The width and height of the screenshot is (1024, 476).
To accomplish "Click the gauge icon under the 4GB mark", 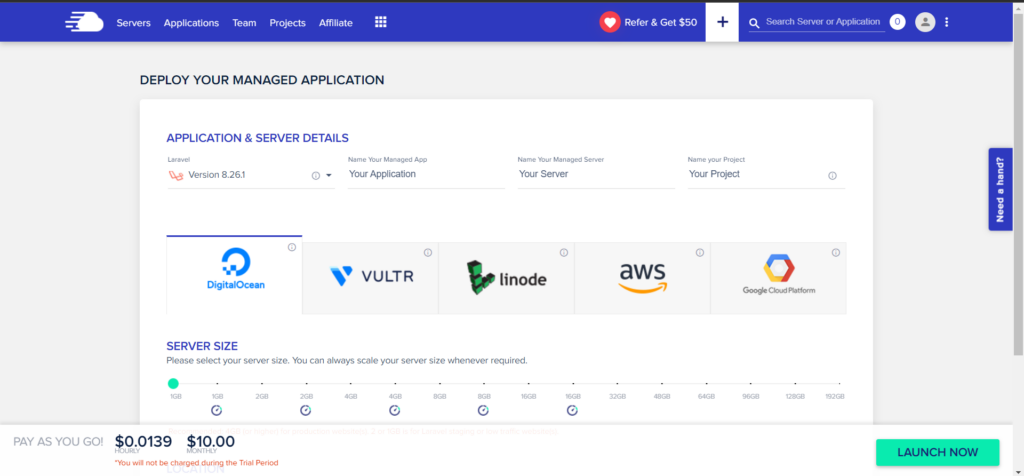I will click(394, 410).
